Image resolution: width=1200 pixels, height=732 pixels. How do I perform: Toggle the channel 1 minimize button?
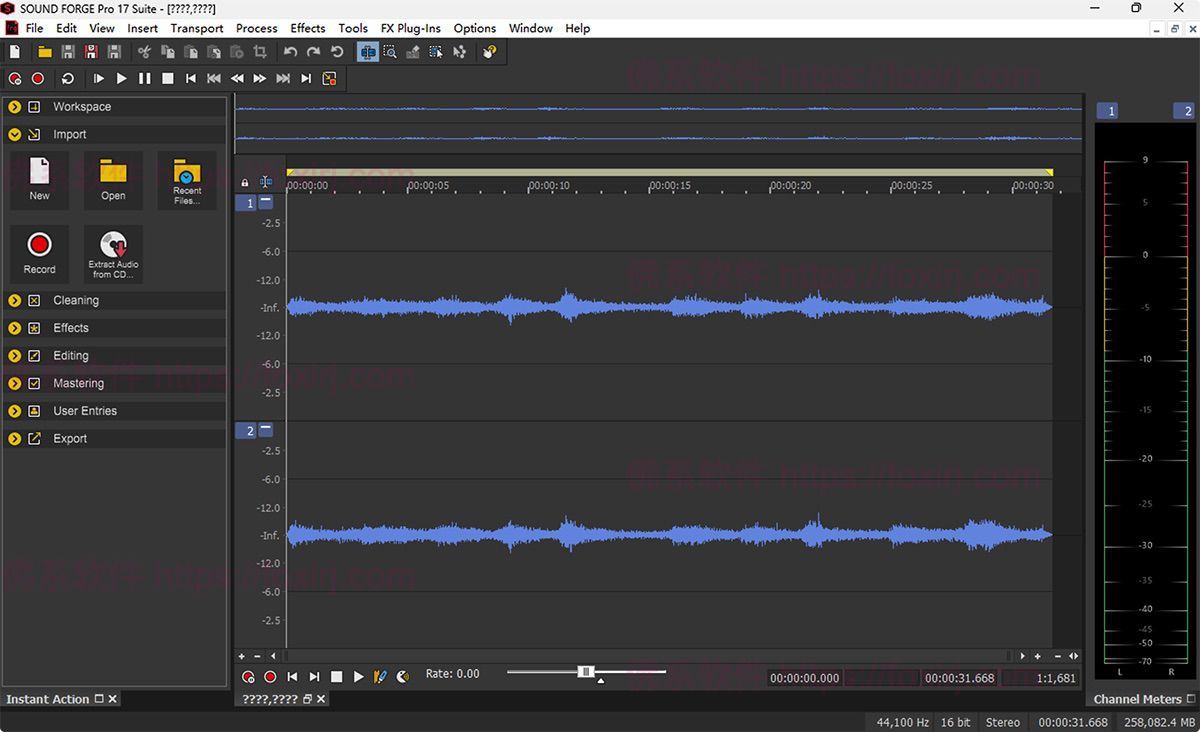click(x=266, y=202)
